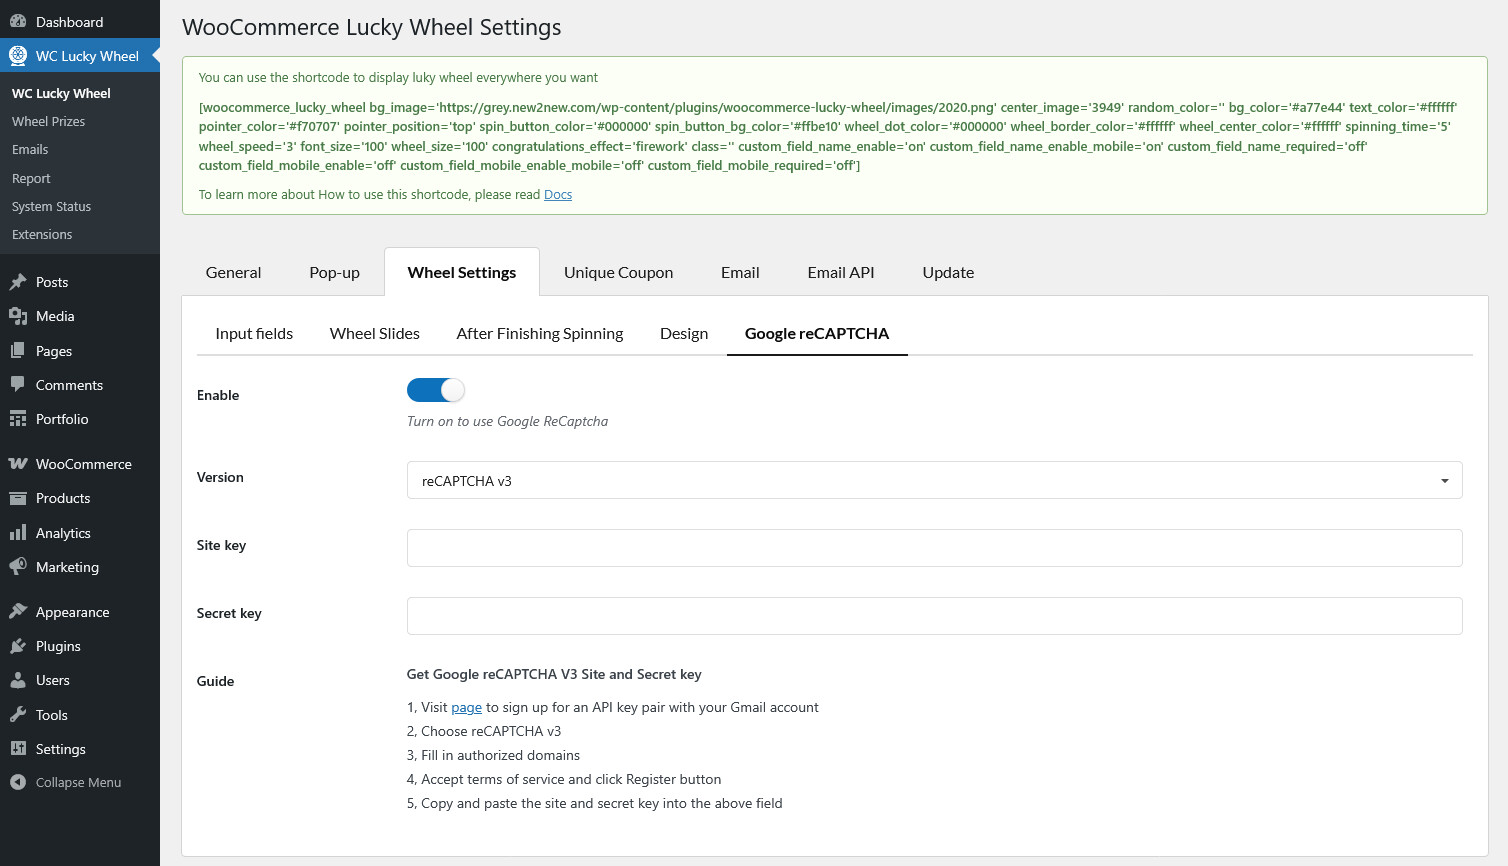Click the WooCommerce logo icon
The height and width of the screenshot is (866, 1508).
pyautogui.click(x=18, y=464)
